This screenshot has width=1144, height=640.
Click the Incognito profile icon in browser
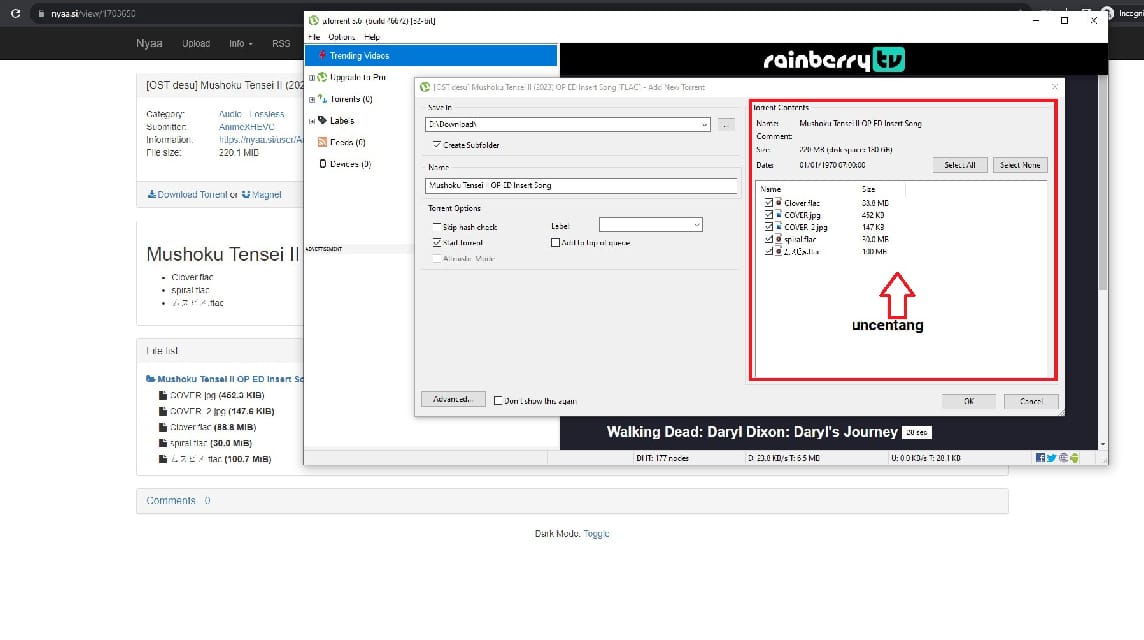pos(1108,13)
